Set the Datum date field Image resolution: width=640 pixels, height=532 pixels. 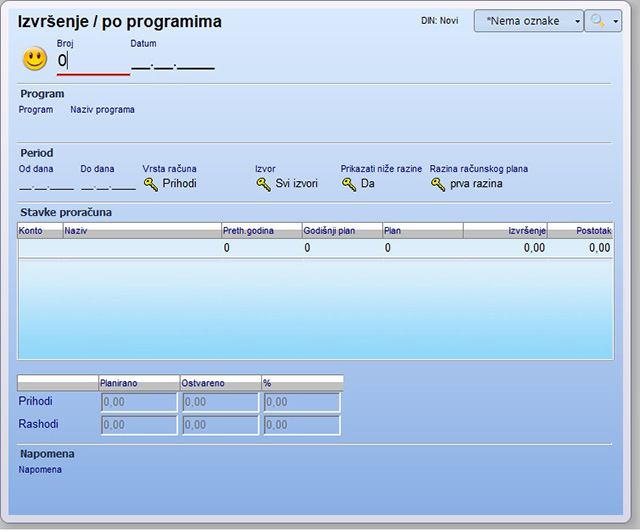[x=172, y=65]
